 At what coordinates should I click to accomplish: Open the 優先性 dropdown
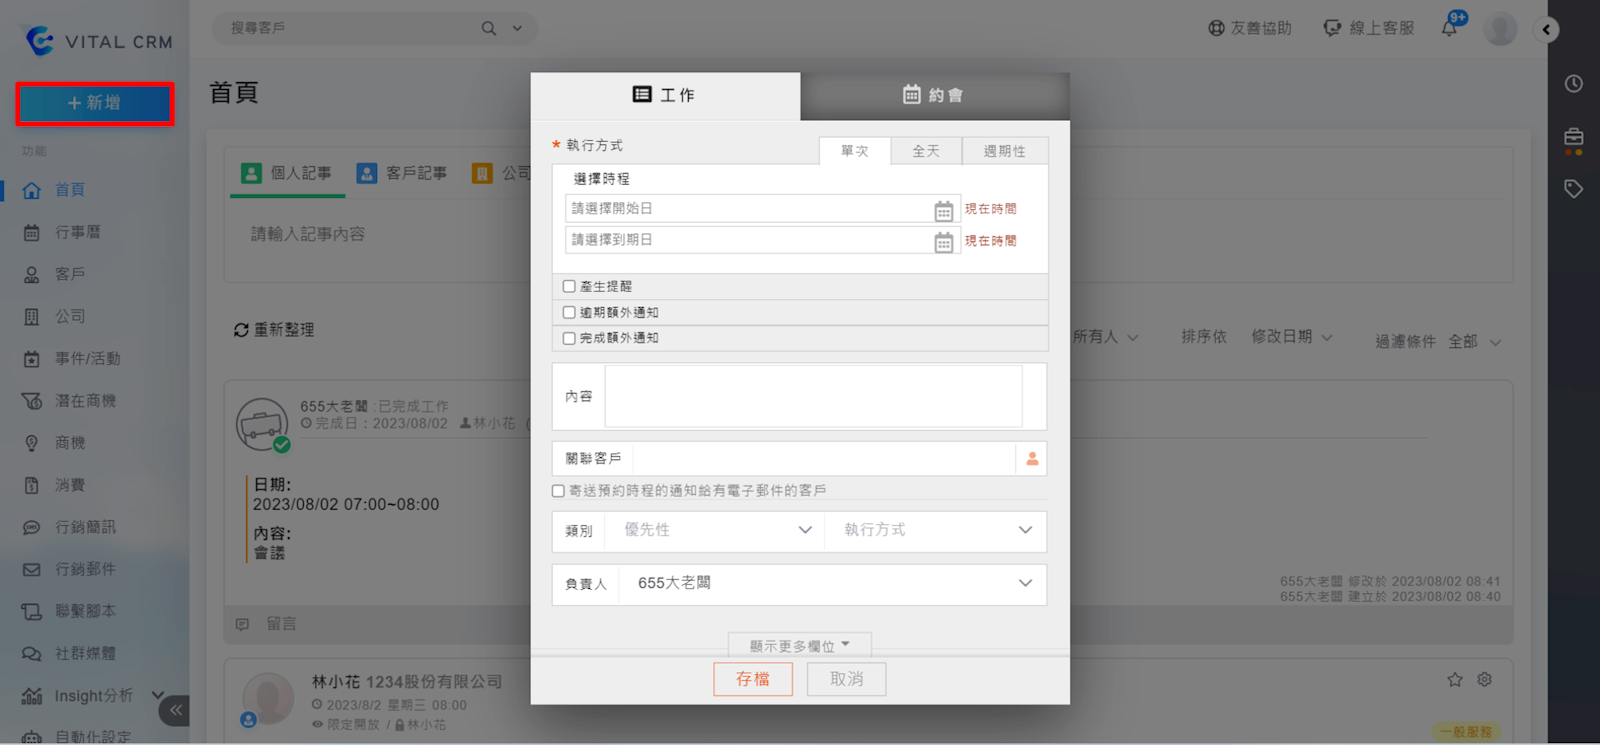pyautogui.click(x=716, y=530)
